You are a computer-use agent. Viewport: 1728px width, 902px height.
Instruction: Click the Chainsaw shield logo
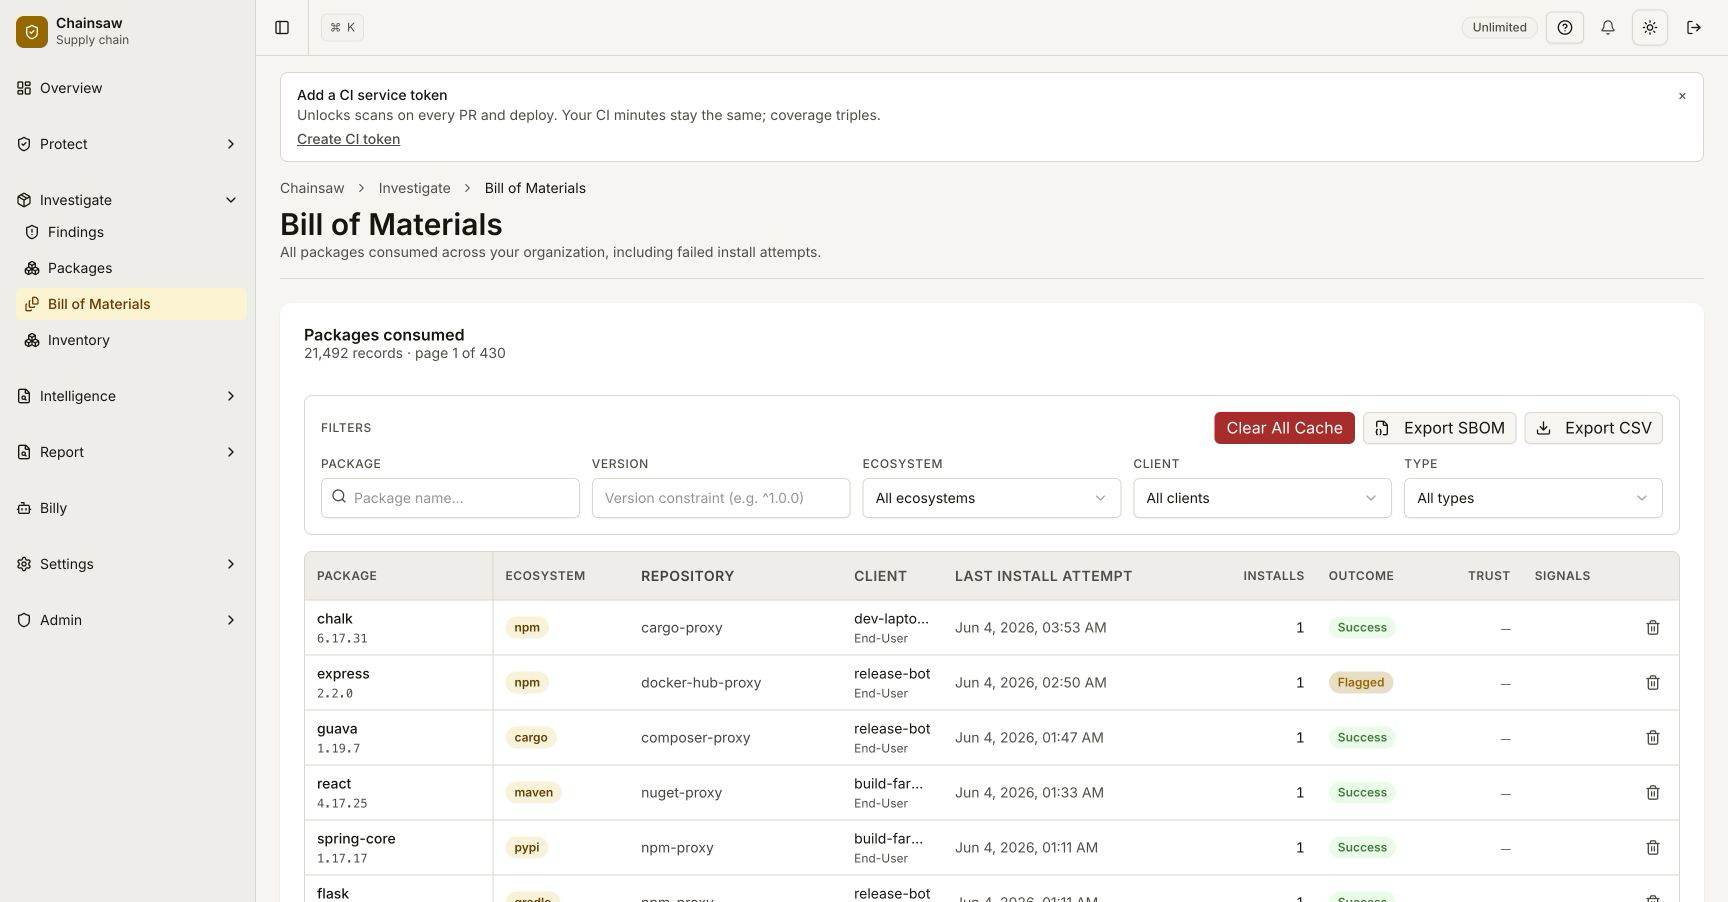click(32, 32)
